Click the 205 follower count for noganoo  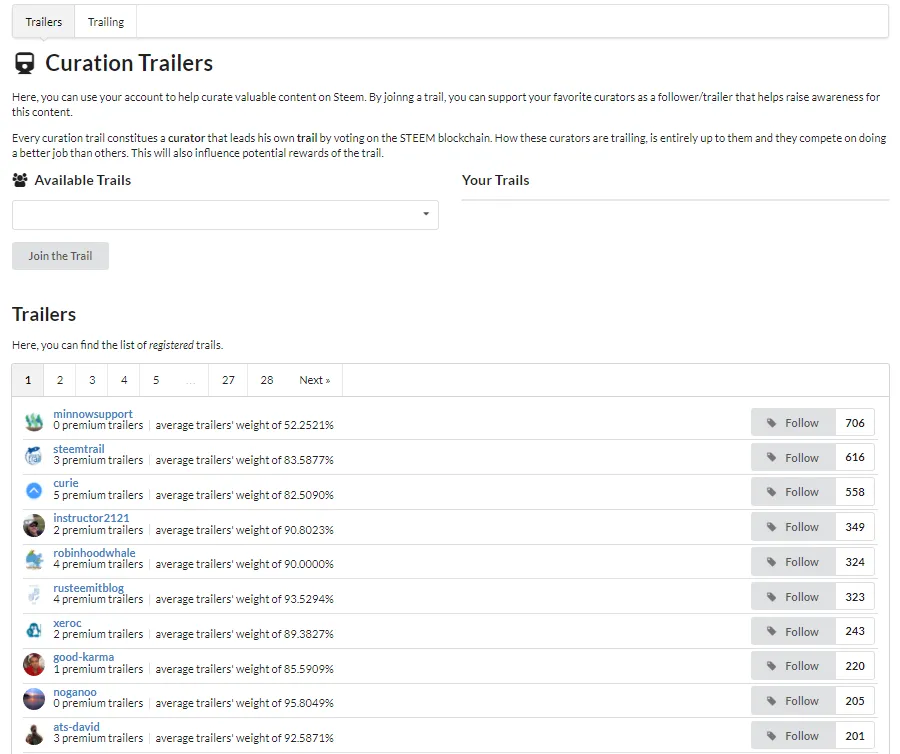(x=855, y=701)
